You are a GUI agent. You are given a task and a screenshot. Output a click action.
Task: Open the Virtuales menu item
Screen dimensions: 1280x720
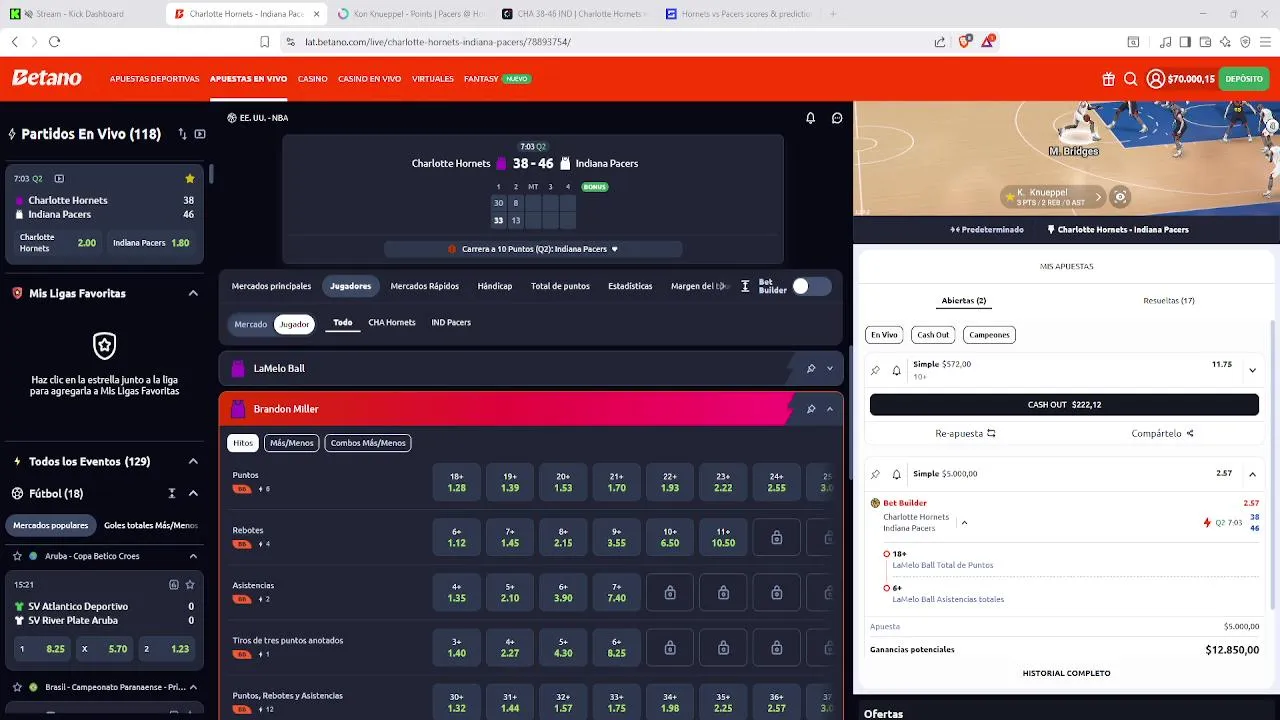[433, 79]
